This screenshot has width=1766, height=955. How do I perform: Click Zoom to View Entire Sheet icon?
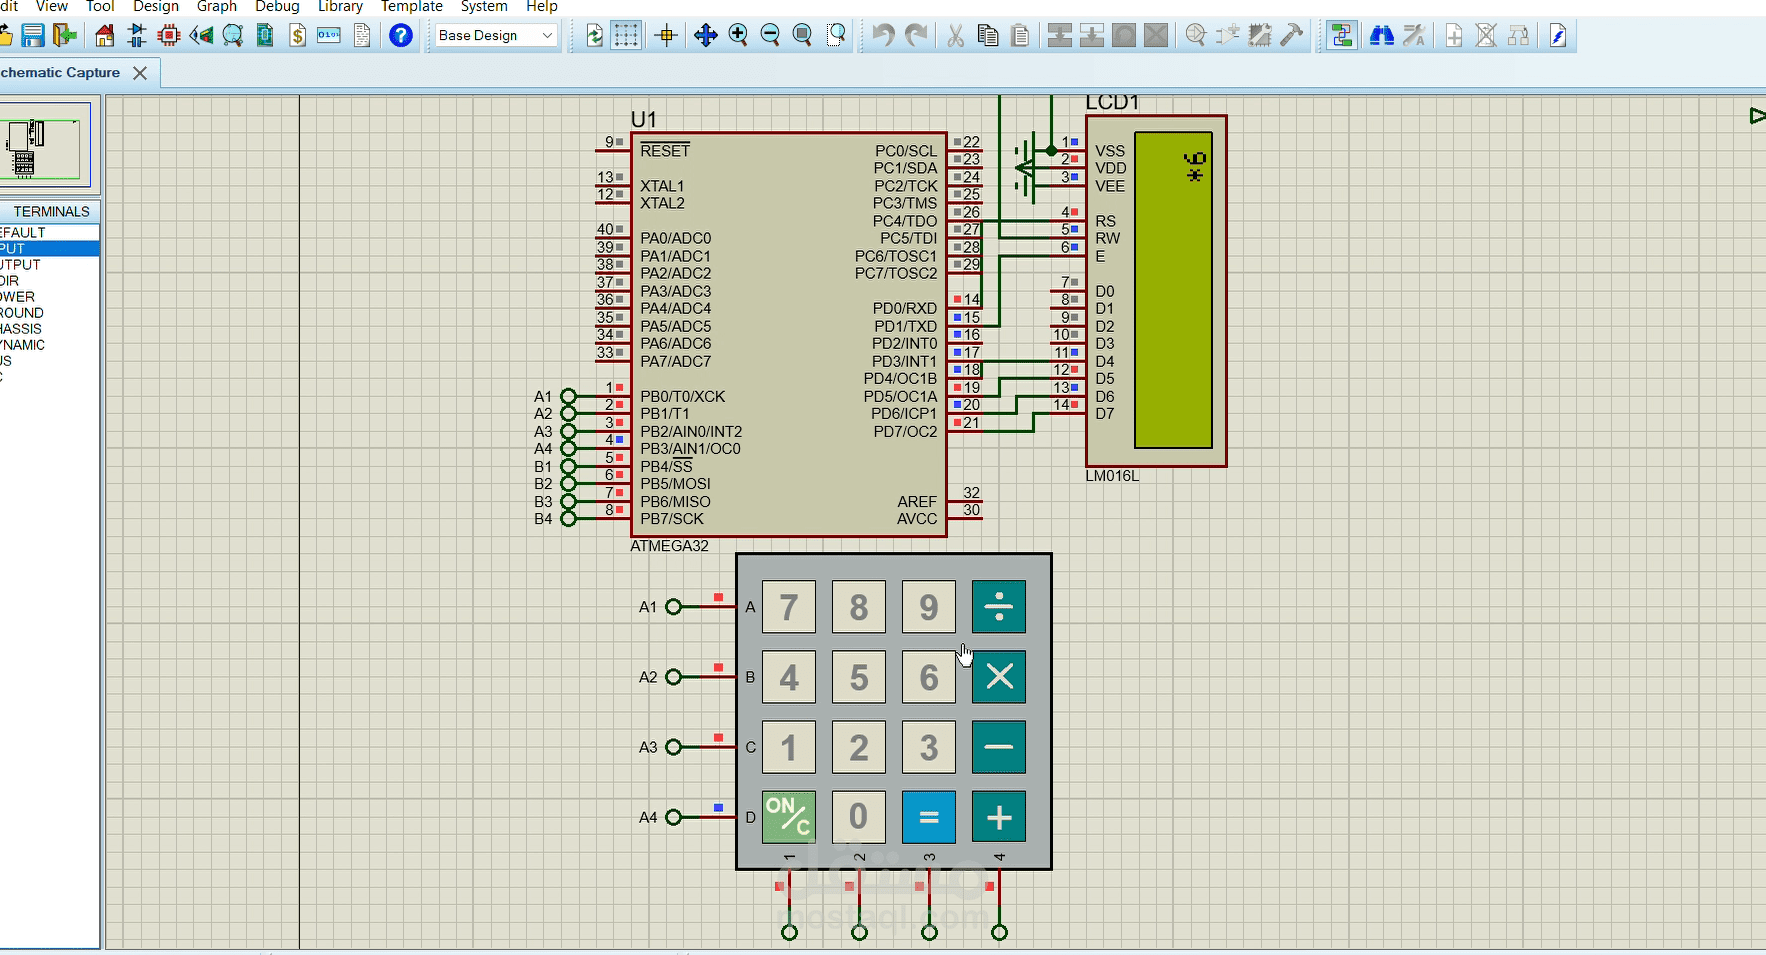pos(802,36)
